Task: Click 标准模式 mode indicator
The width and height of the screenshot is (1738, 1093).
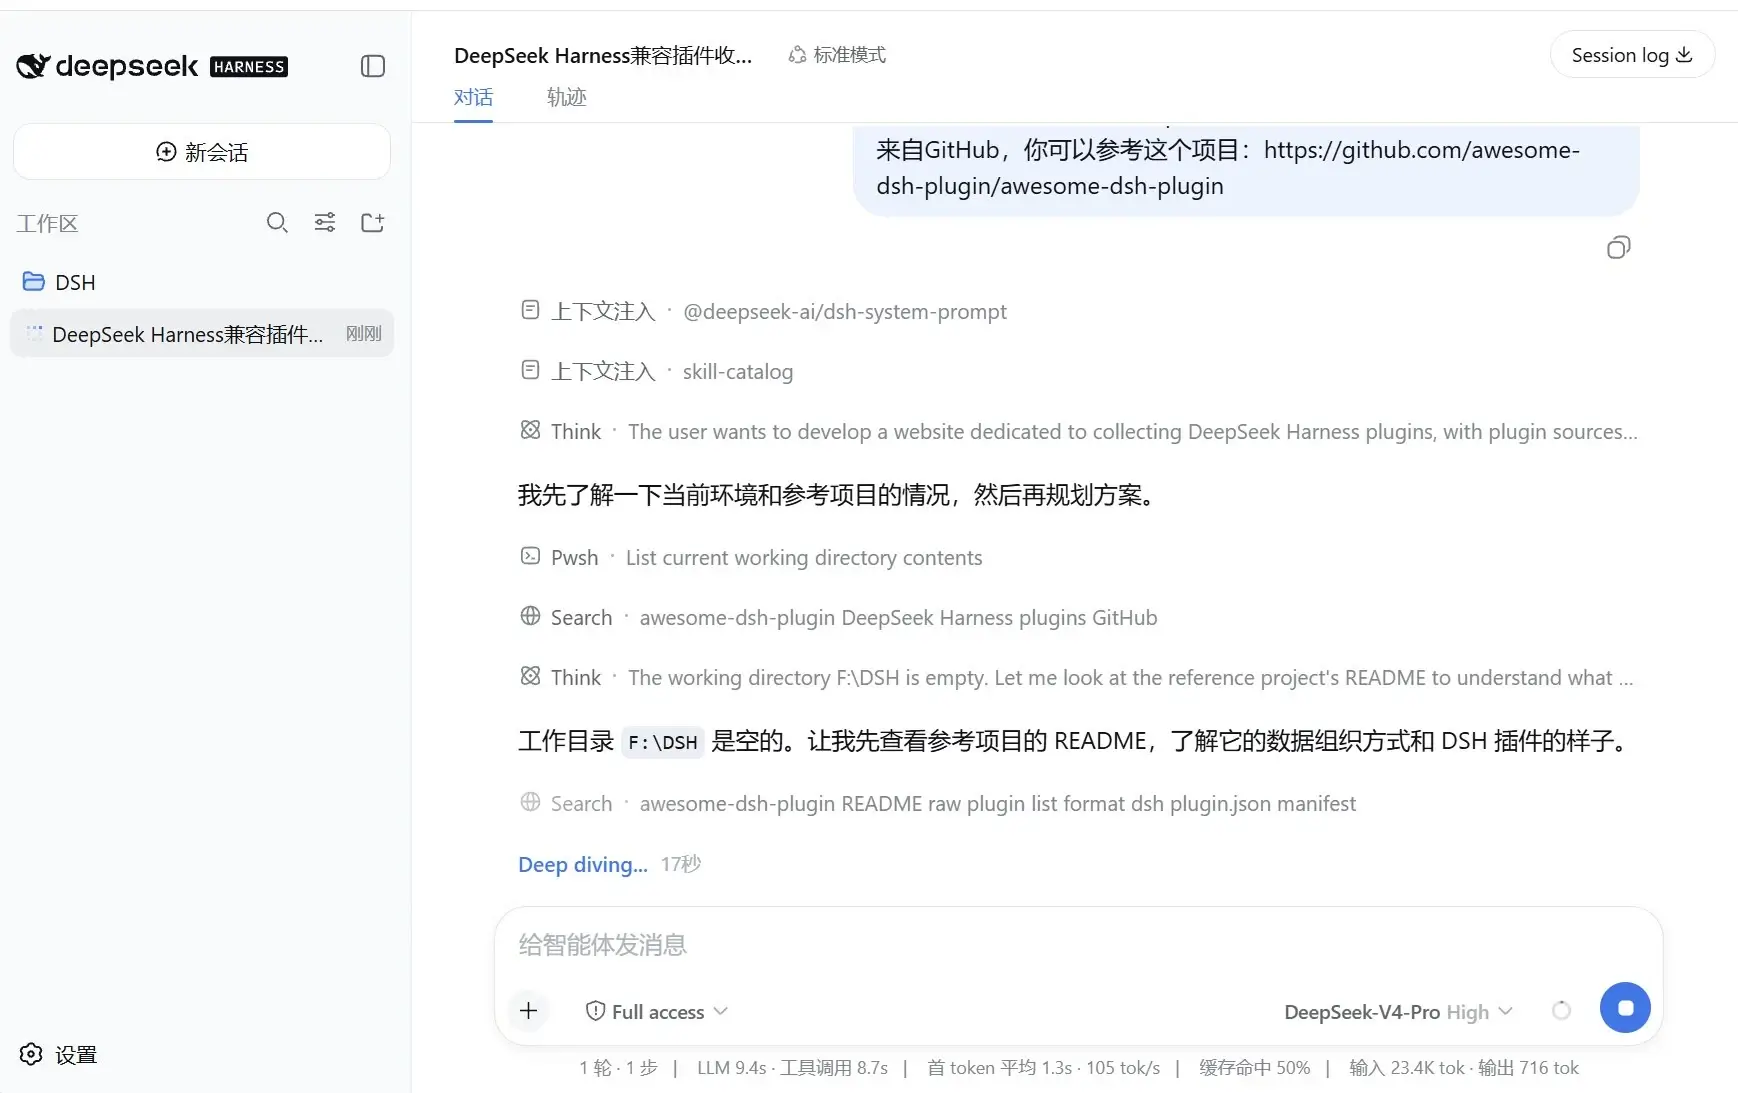Action: coord(837,55)
